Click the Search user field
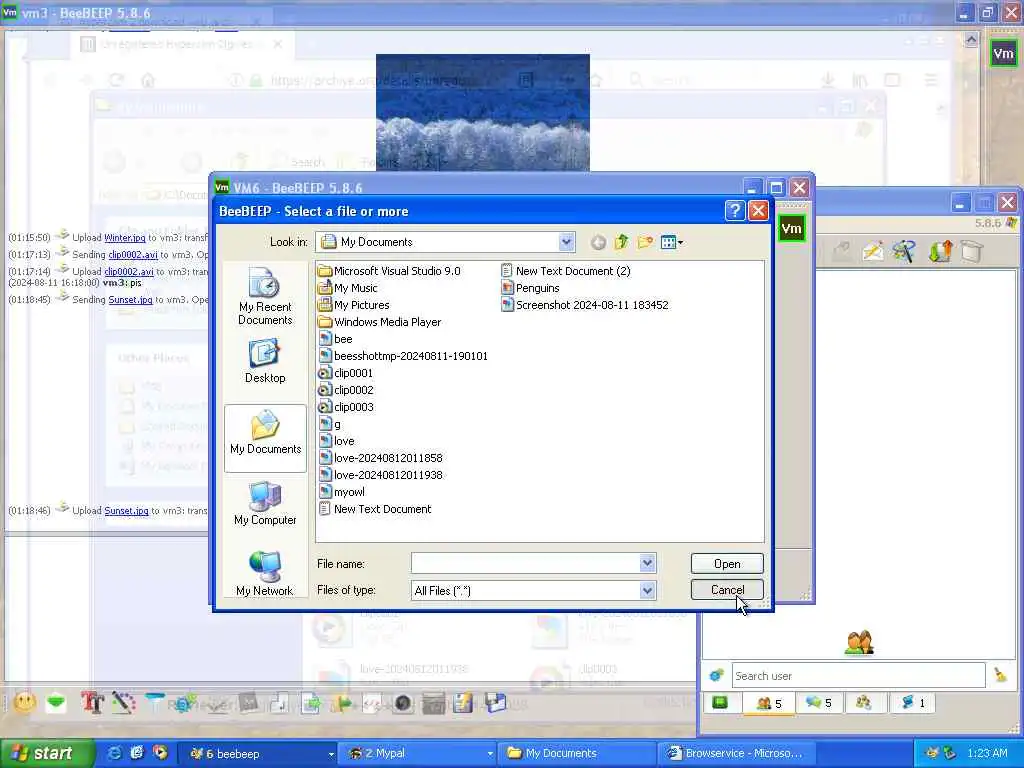1024x768 pixels. (x=858, y=676)
